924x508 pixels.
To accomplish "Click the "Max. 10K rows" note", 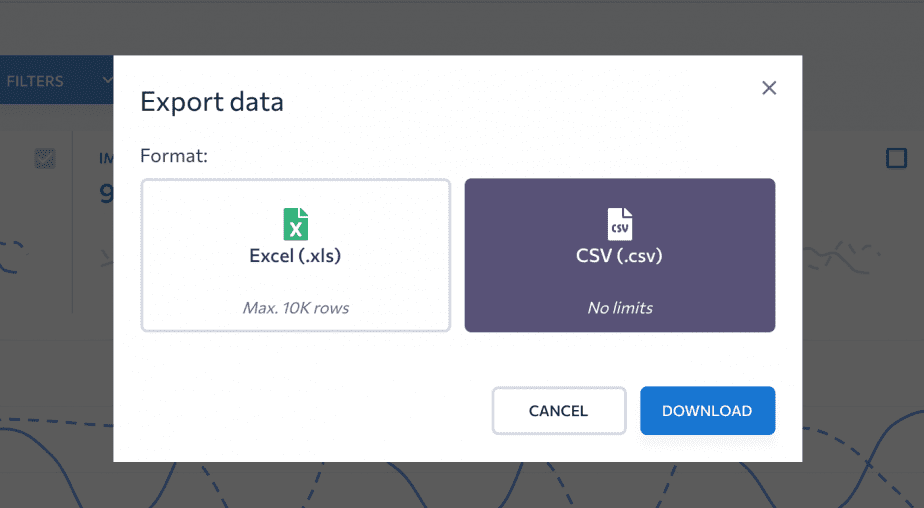I will tap(296, 308).
